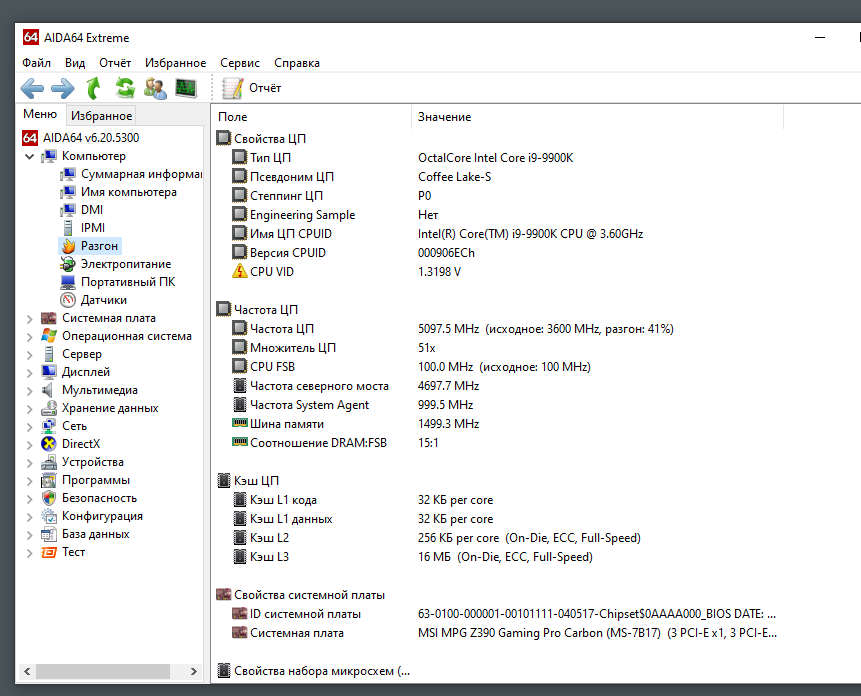This screenshot has height=696, width=861.
Task: Open the Вид menu
Action: point(75,63)
